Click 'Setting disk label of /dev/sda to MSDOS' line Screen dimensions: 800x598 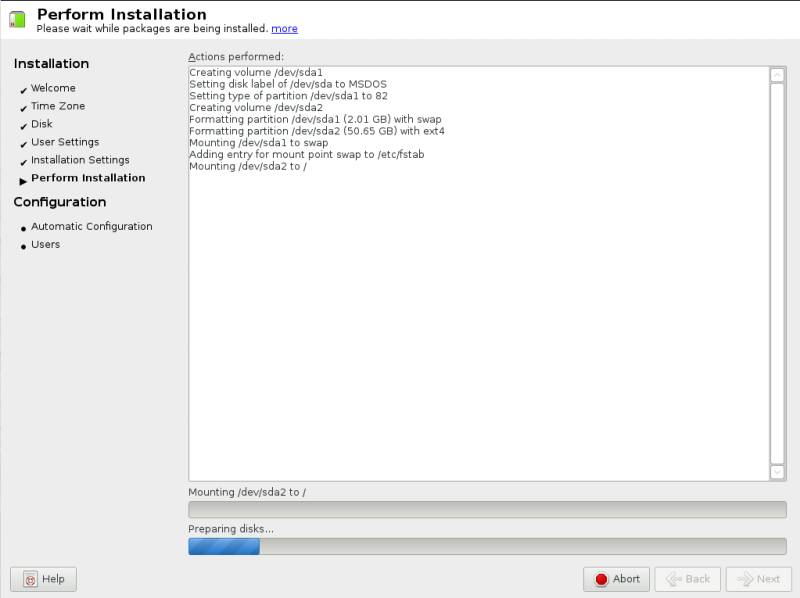288,84
